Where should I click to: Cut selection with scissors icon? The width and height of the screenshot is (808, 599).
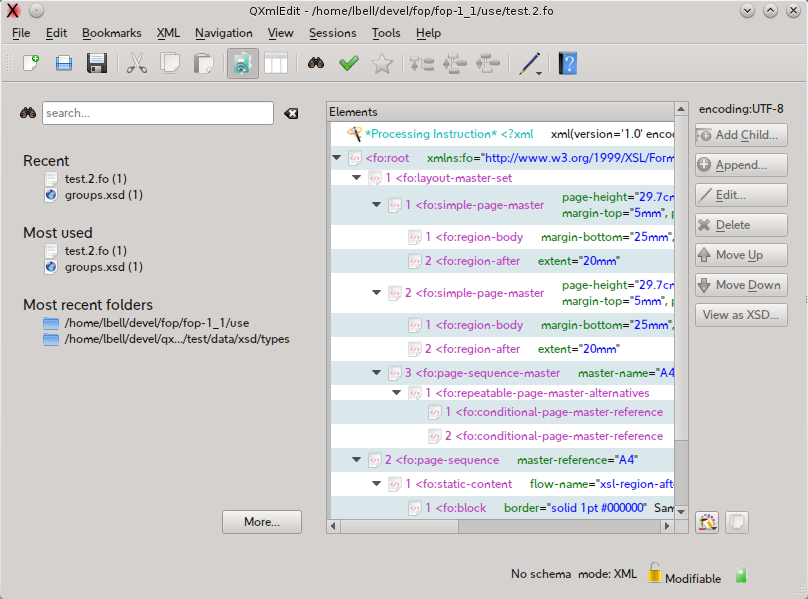(137, 63)
